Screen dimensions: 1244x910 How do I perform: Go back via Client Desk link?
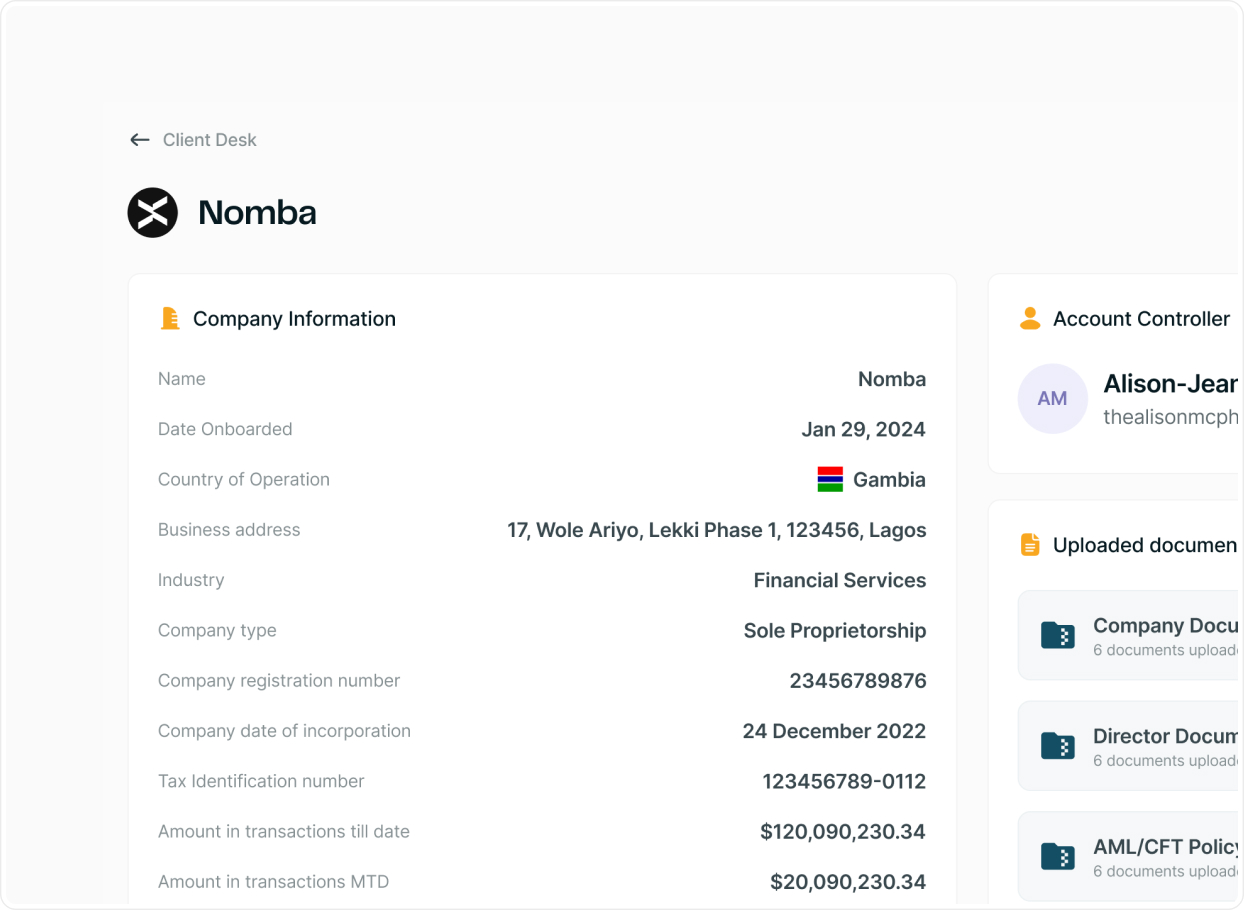pos(210,140)
